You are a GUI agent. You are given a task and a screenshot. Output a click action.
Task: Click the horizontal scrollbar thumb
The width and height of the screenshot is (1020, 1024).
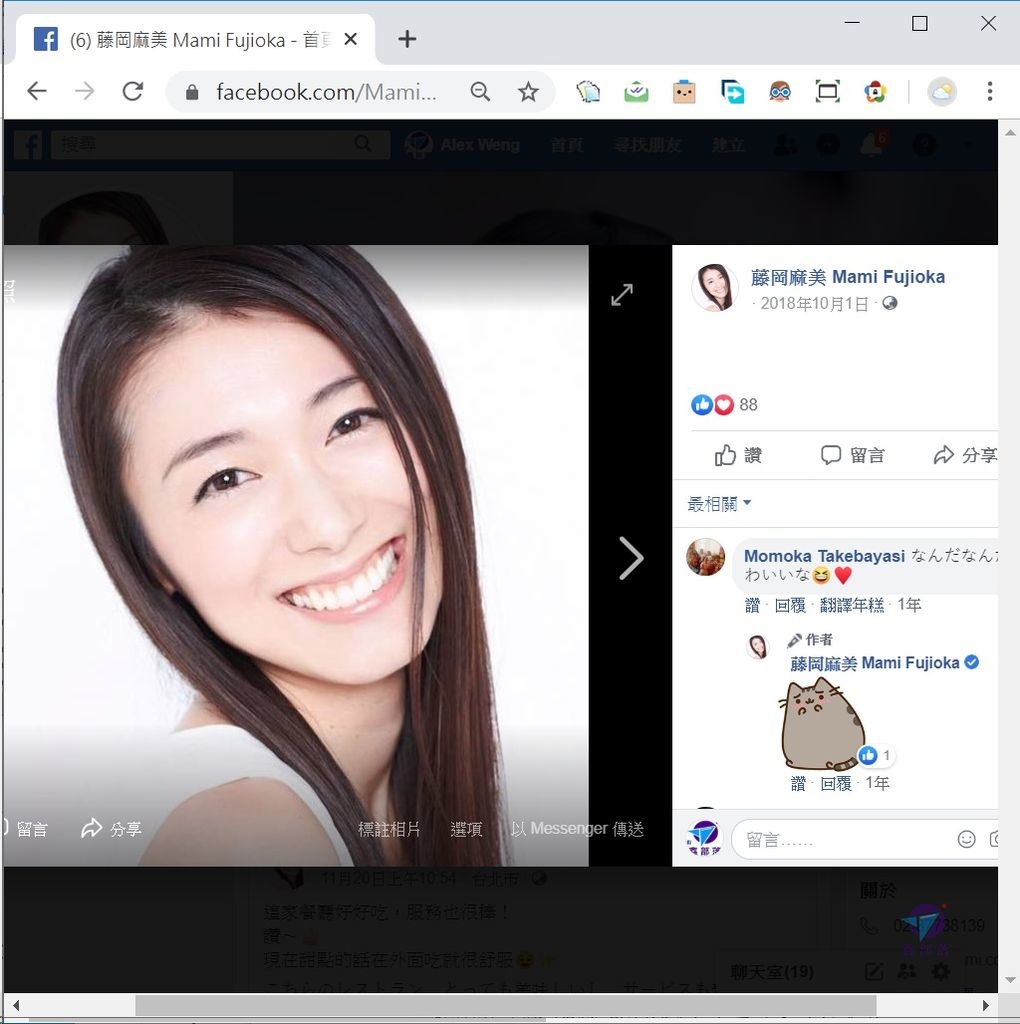pos(505,1004)
